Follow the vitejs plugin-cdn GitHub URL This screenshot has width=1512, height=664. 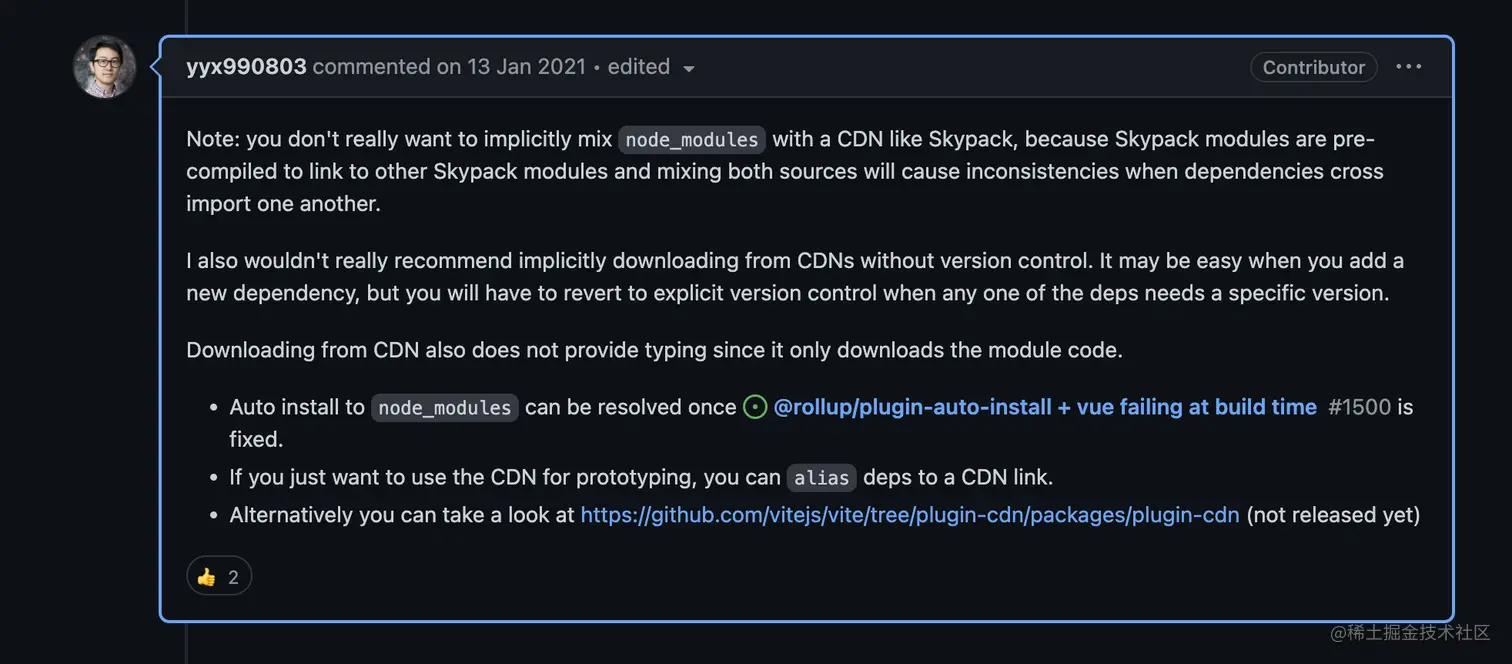point(909,514)
